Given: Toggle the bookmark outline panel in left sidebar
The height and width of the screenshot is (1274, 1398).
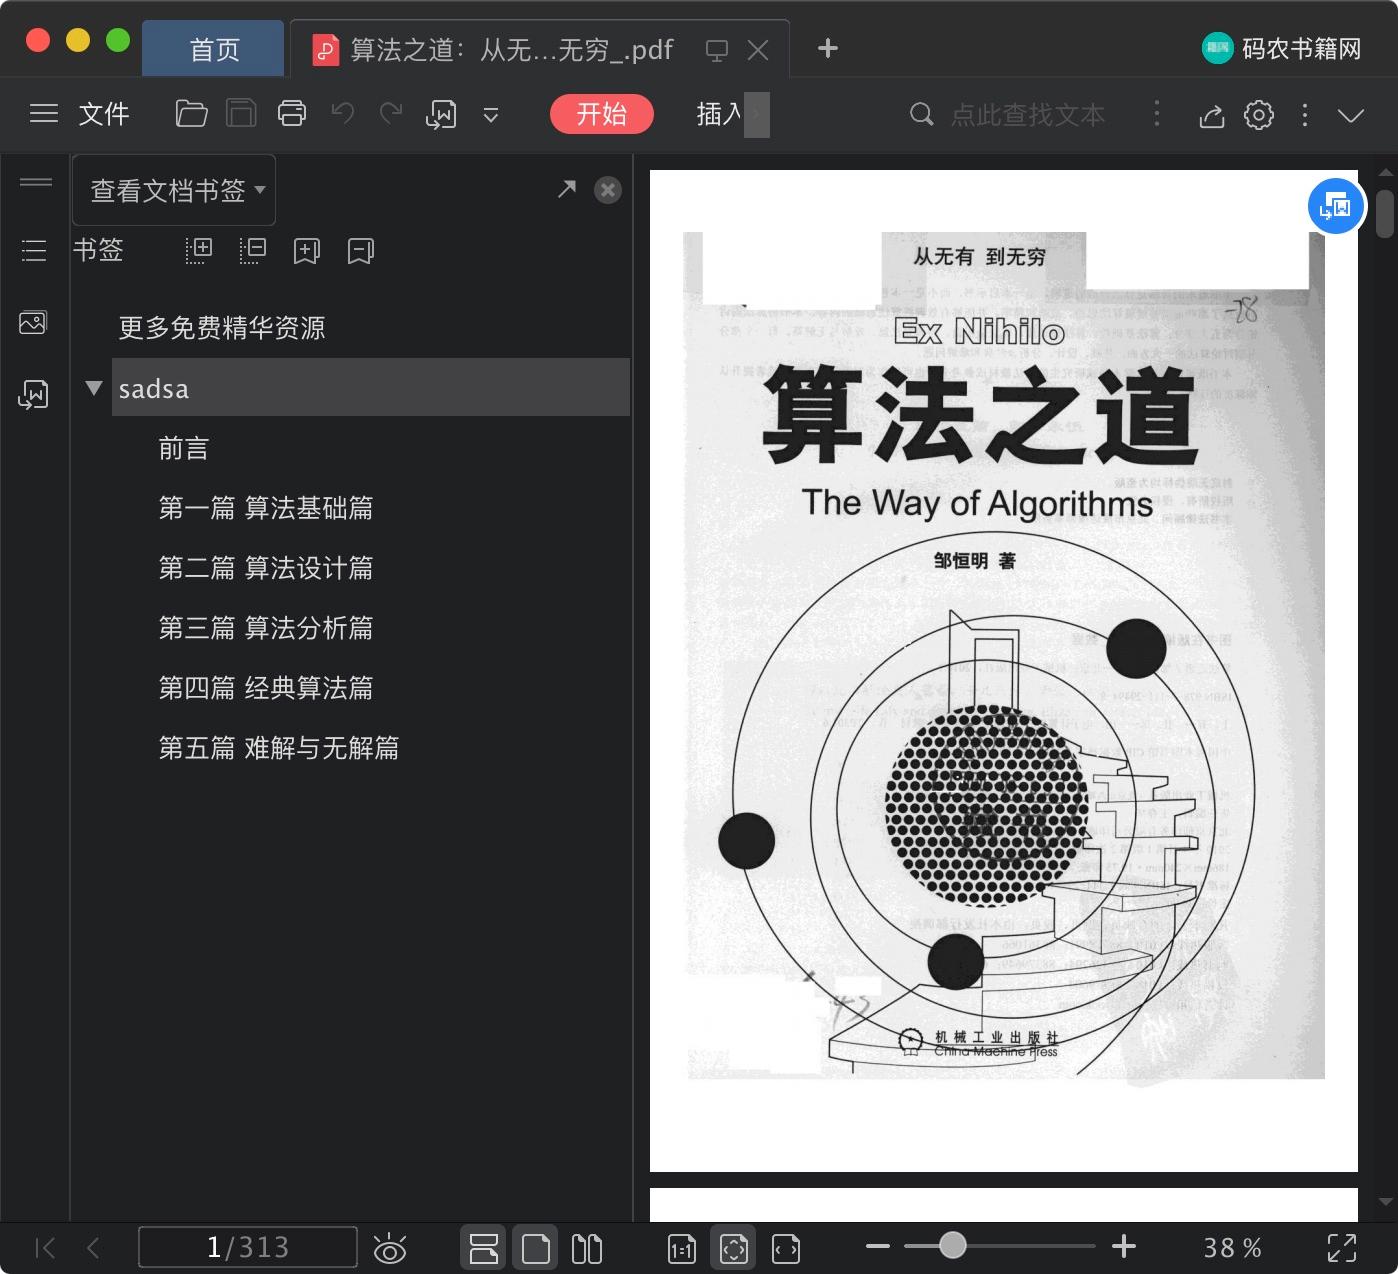Looking at the screenshot, I should click(x=34, y=251).
